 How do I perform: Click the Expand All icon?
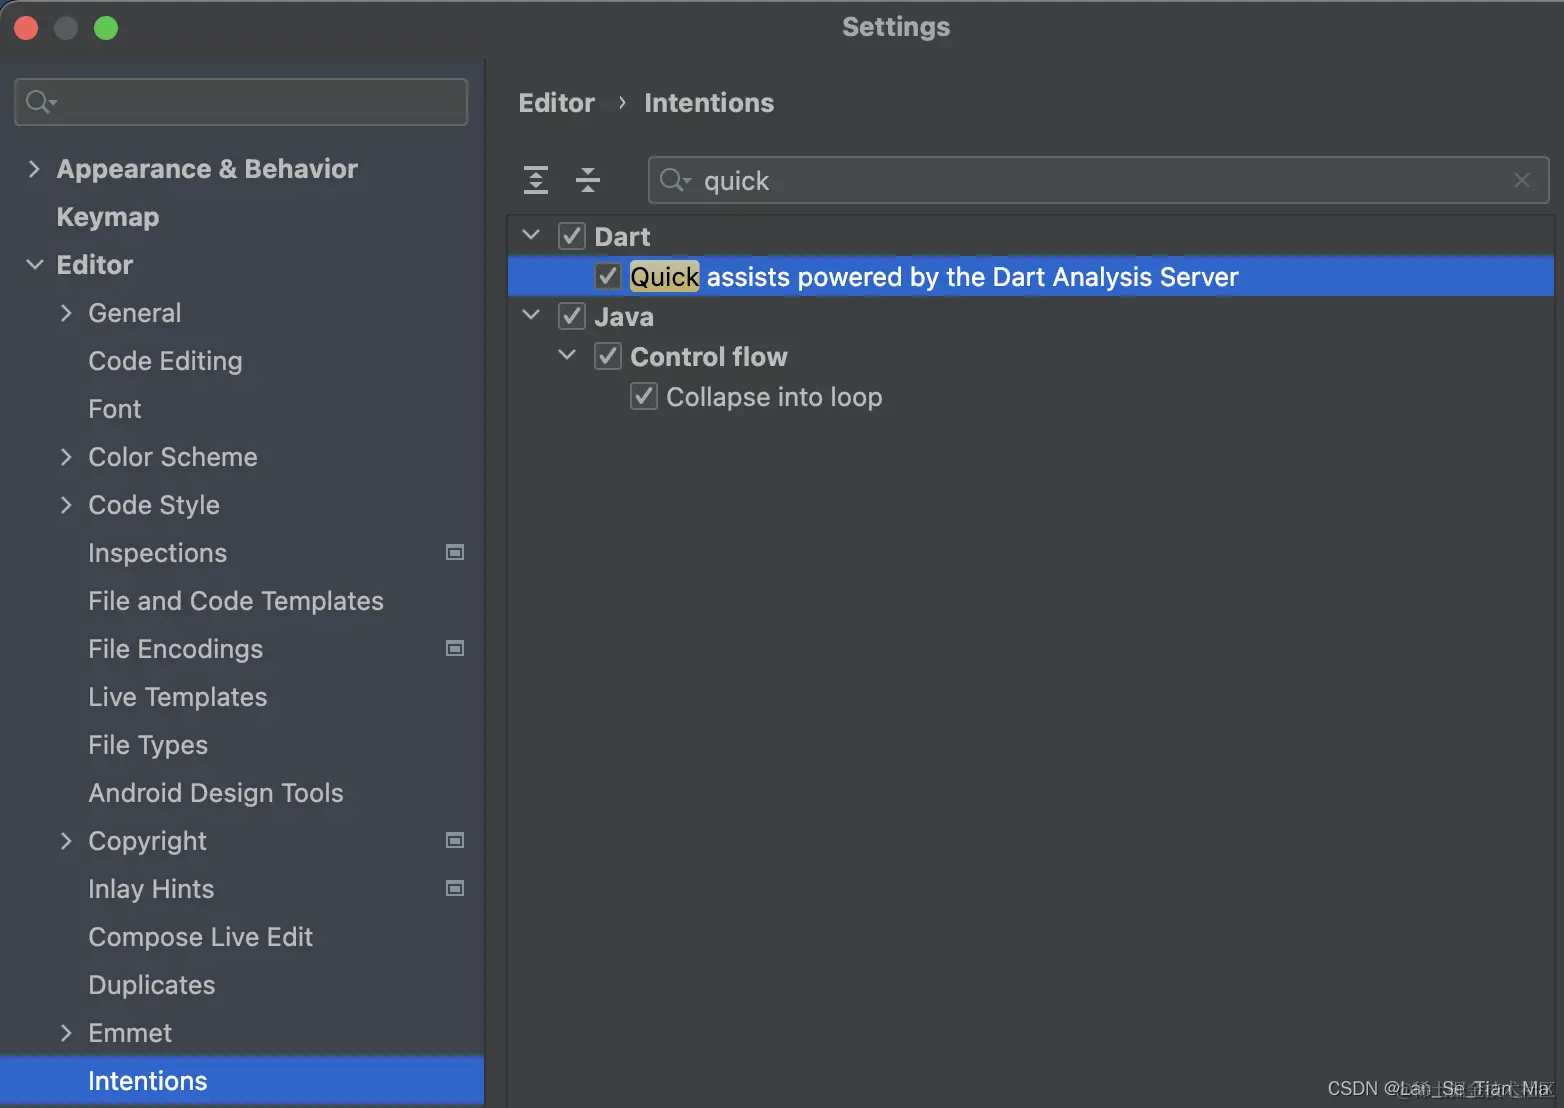[x=536, y=180]
